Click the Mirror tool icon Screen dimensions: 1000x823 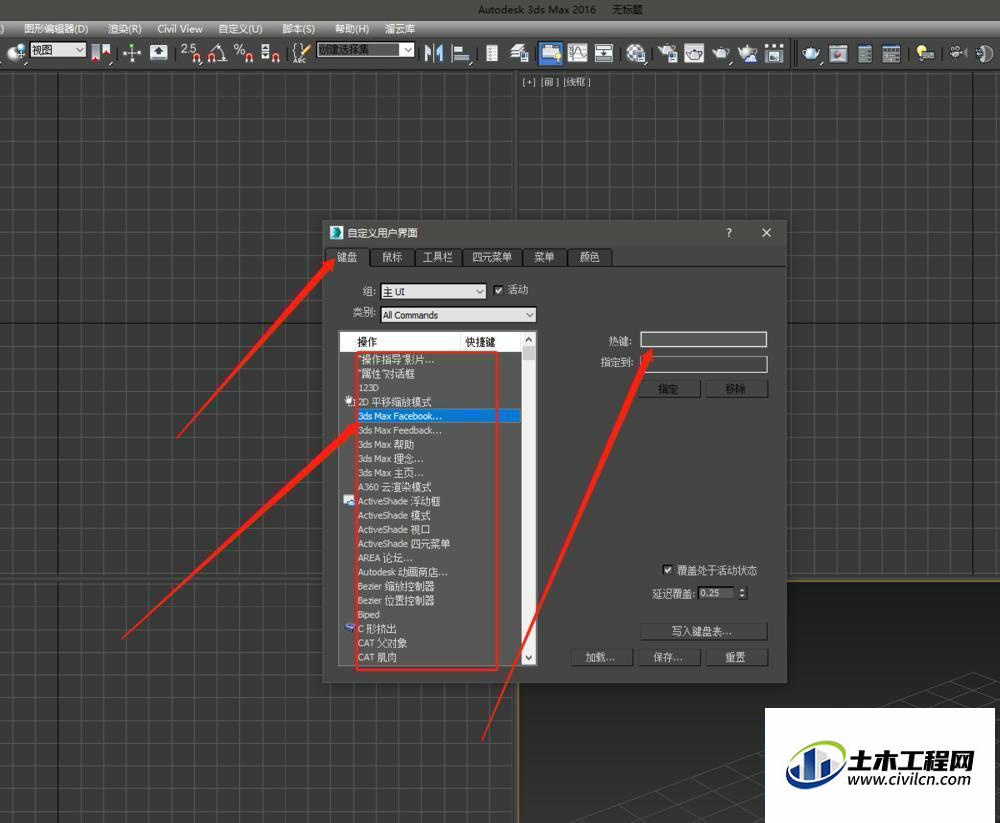(434, 52)
